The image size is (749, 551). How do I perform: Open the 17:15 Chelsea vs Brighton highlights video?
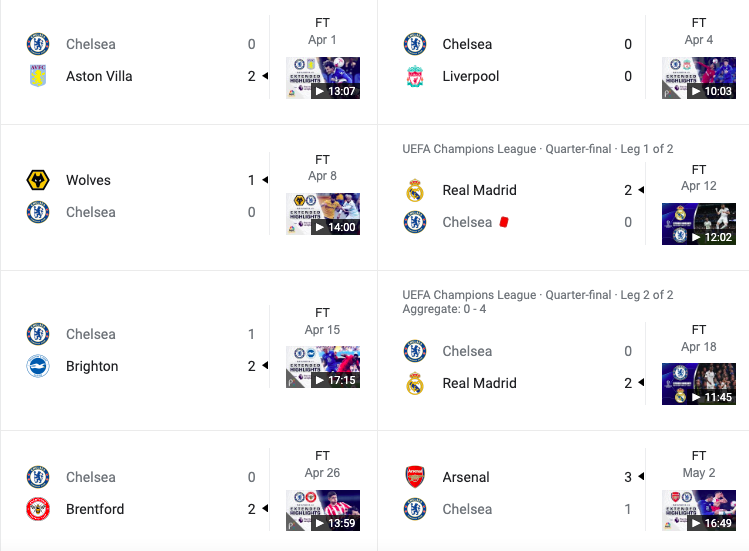323,367
